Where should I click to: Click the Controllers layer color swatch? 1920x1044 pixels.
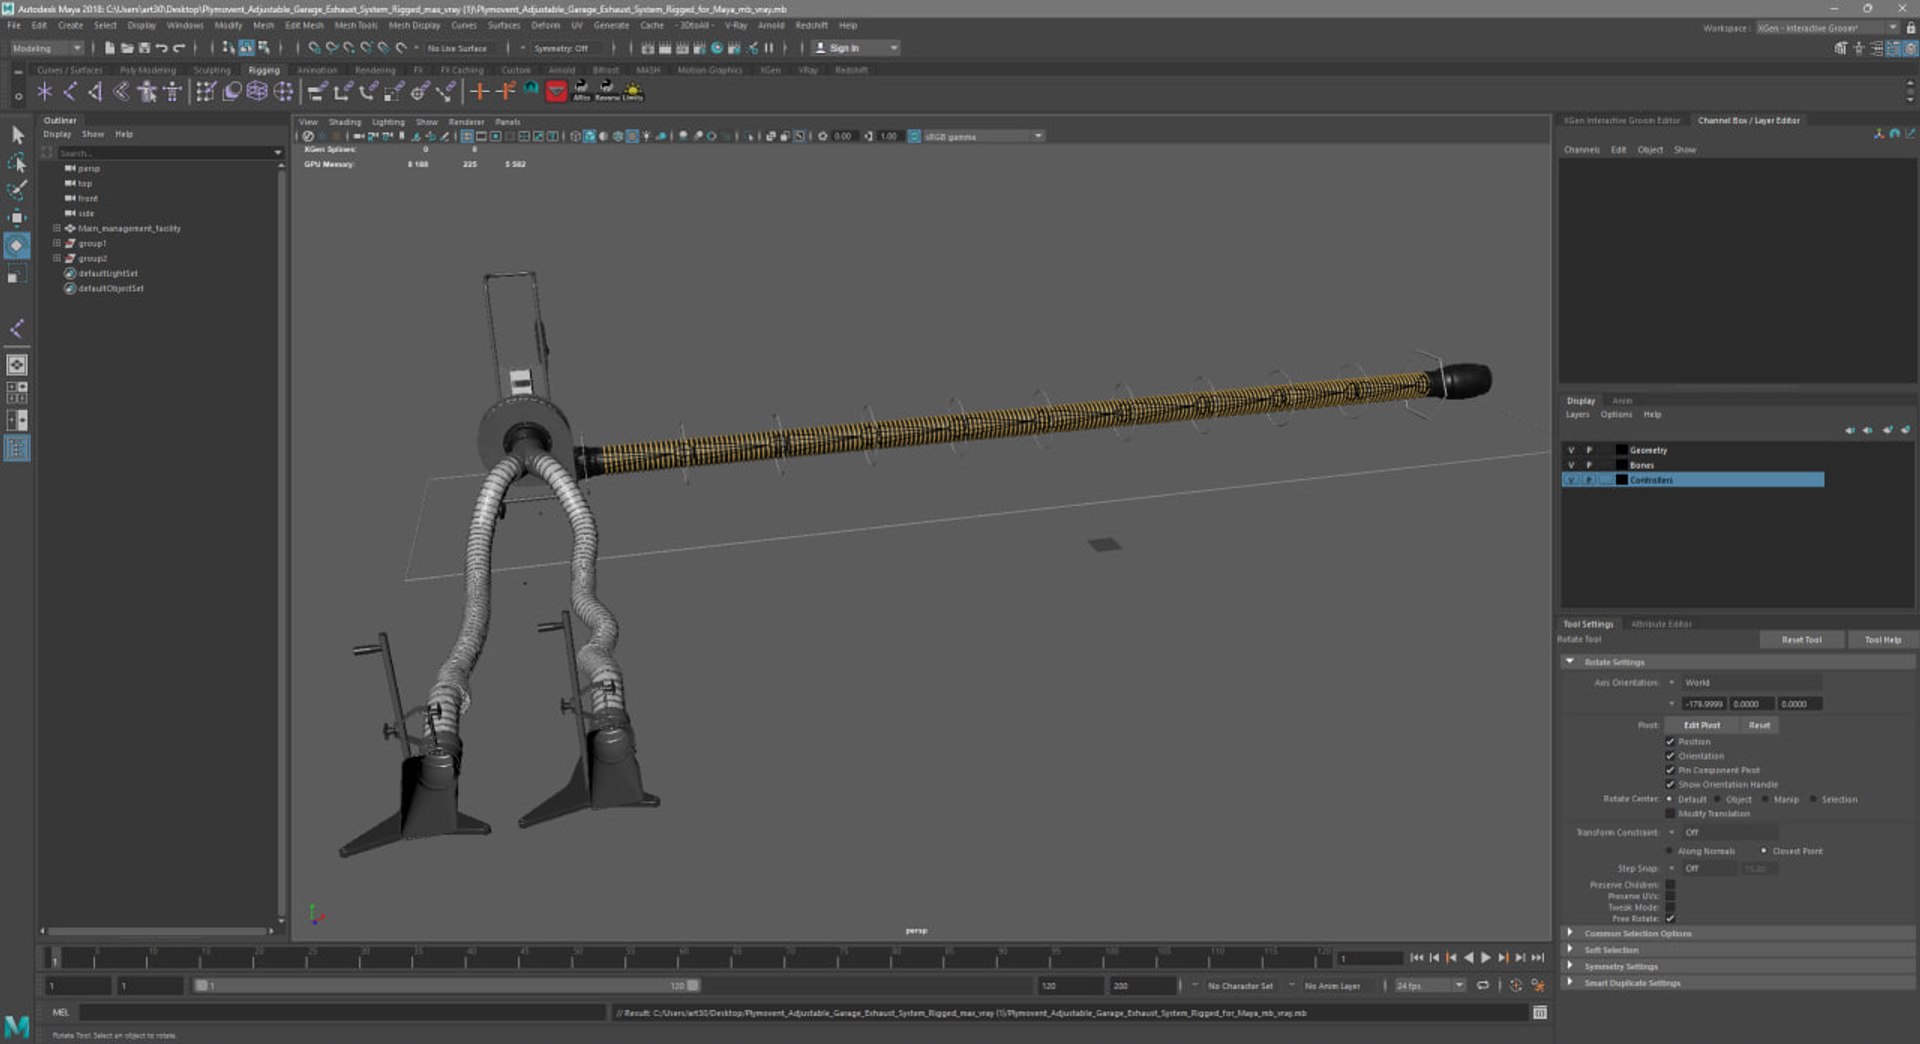[1621, 480]
